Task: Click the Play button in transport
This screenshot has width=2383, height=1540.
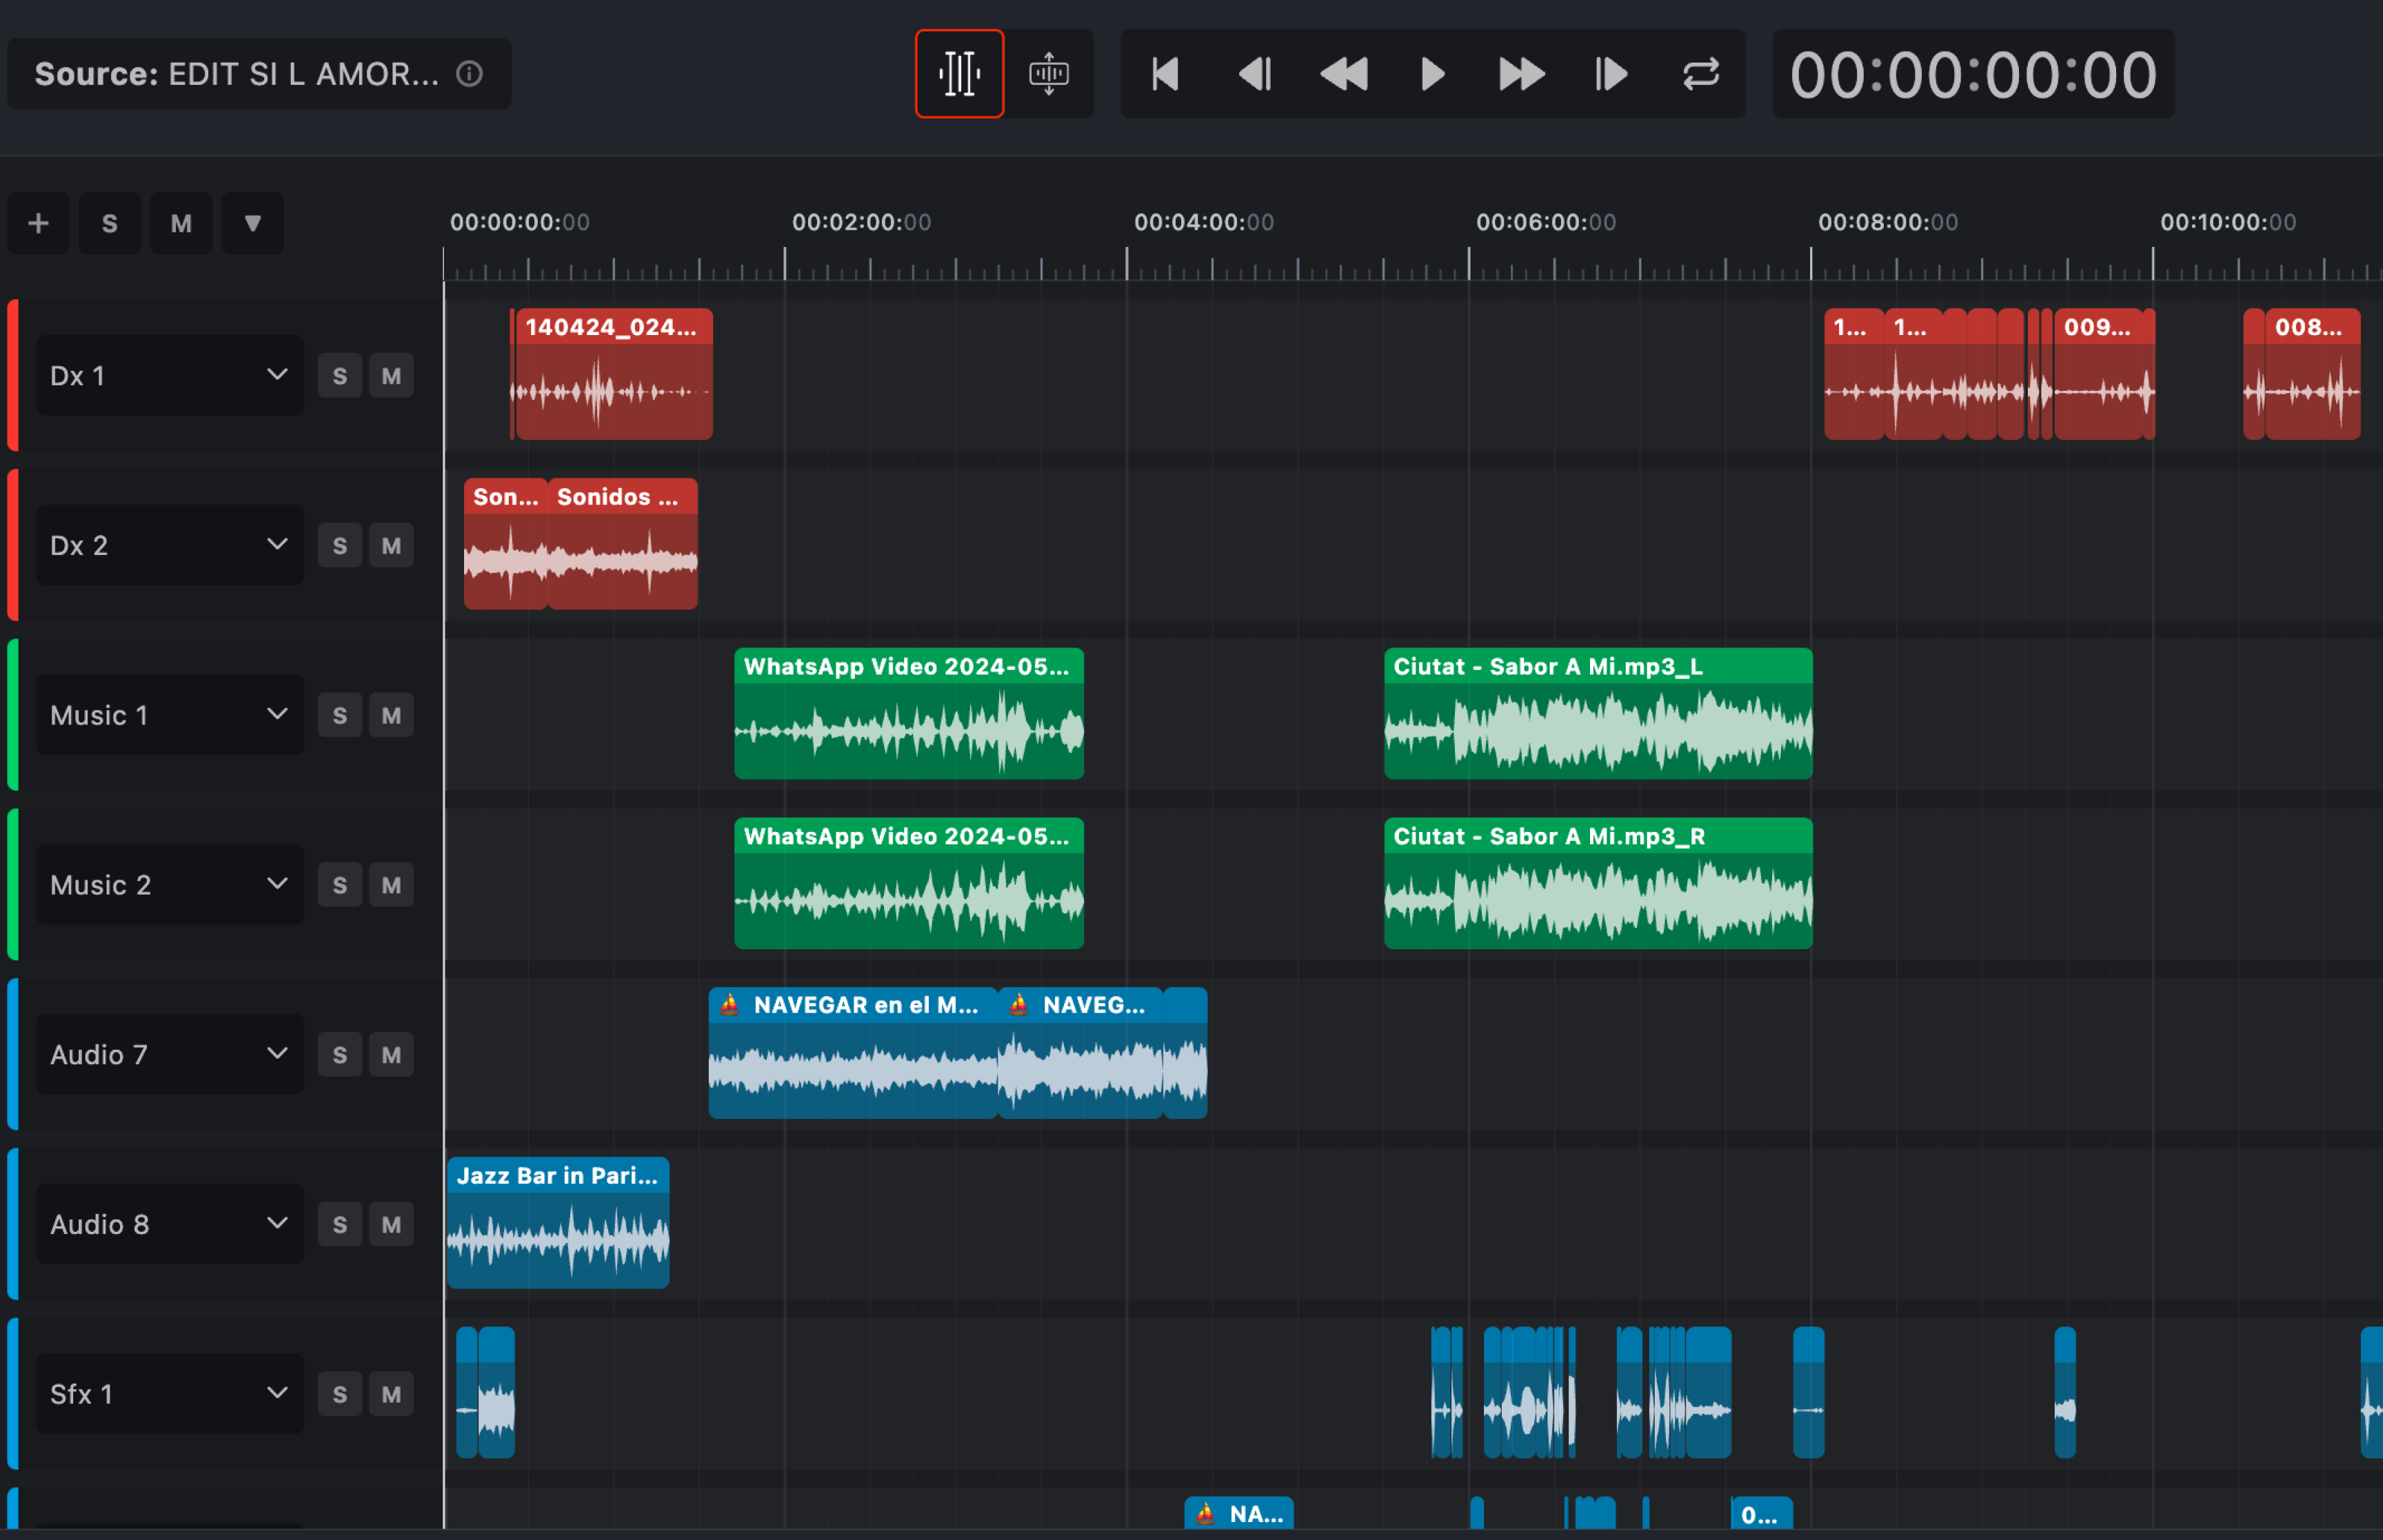Action: click(x=1432, y=74)
